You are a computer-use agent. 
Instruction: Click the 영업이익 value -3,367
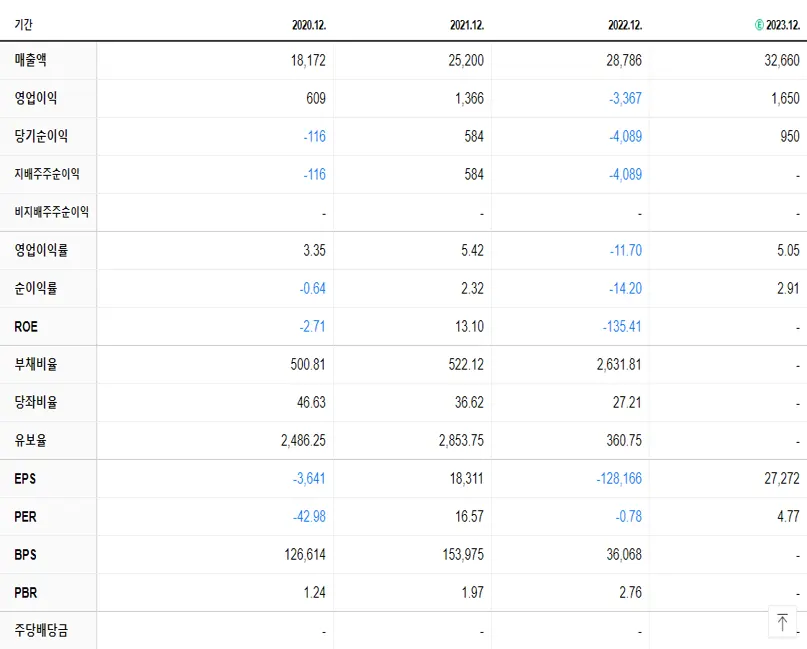click(625, 98)
